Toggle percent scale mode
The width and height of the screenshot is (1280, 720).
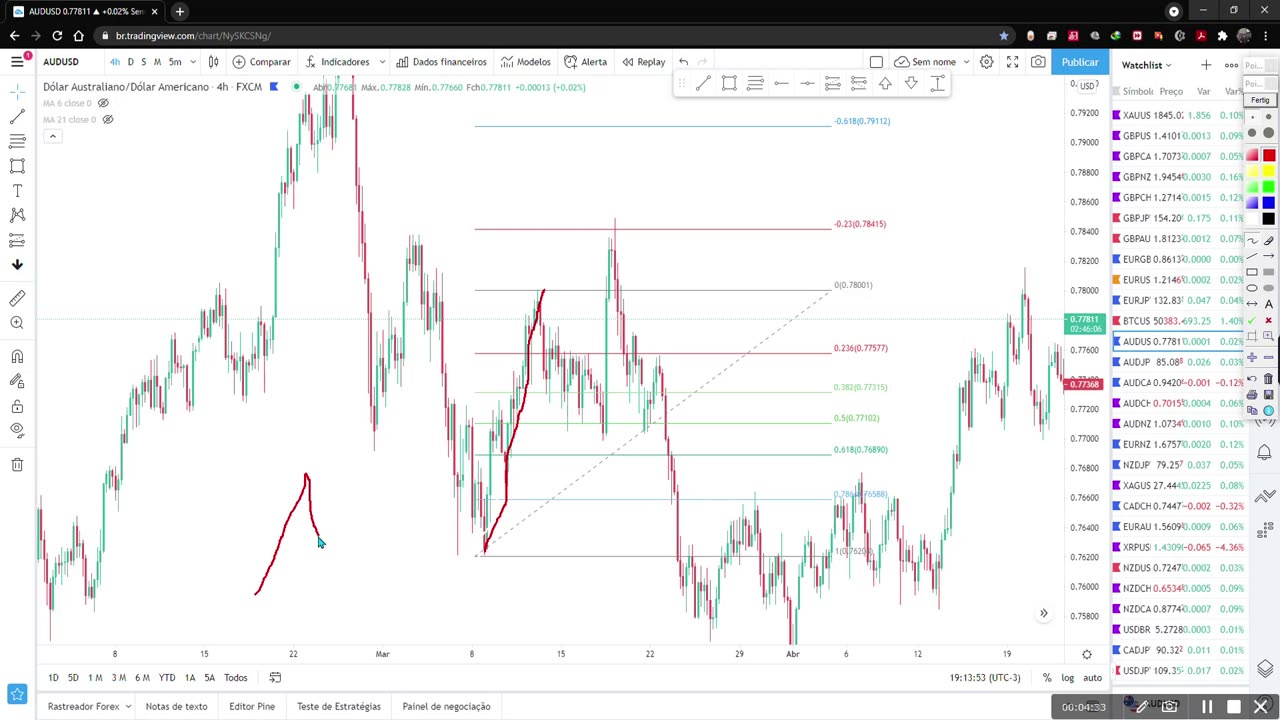pos(1047,678)
